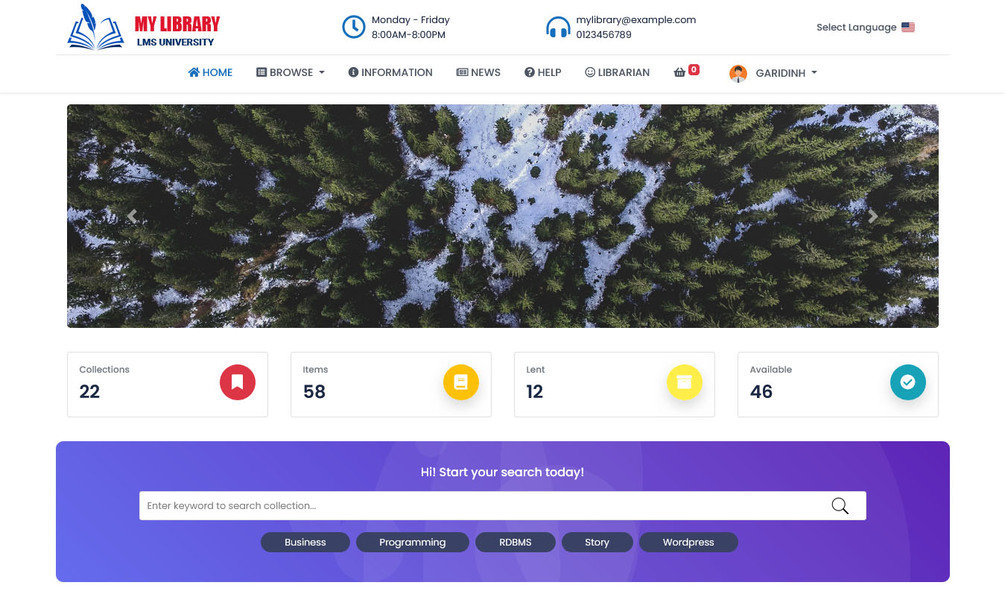Select the RDBMS keyword tag
1005x594 pixels.
(515, 542)
